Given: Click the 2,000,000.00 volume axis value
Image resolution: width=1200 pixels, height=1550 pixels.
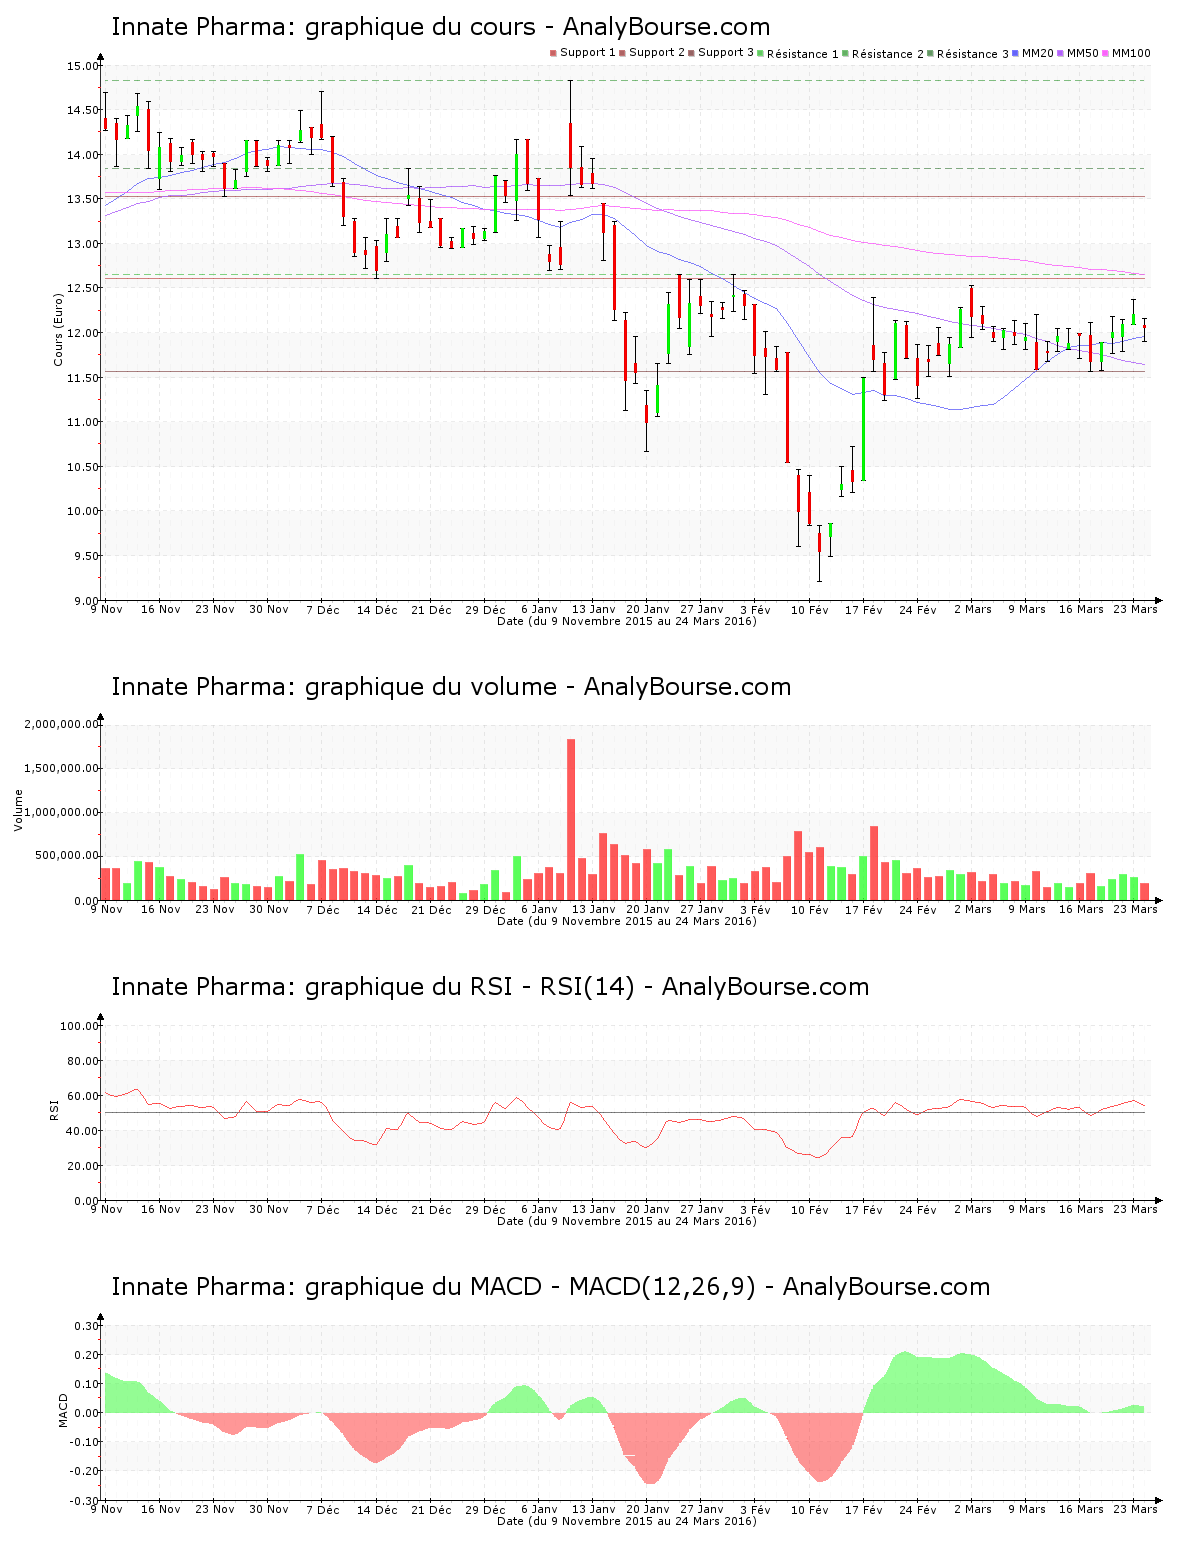Looking at the screenshot, I should click(x=61, y=724).
